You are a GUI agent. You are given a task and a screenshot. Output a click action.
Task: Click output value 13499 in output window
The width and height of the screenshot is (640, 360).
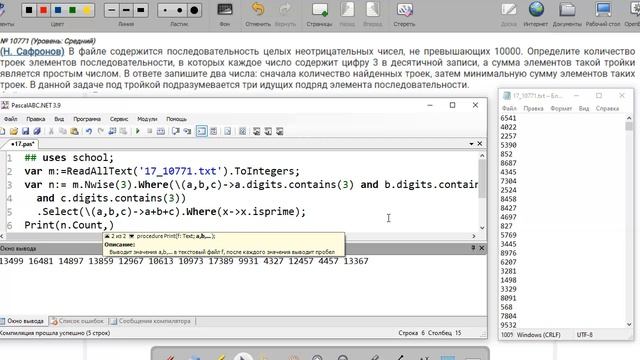click(x=11, y=261)
